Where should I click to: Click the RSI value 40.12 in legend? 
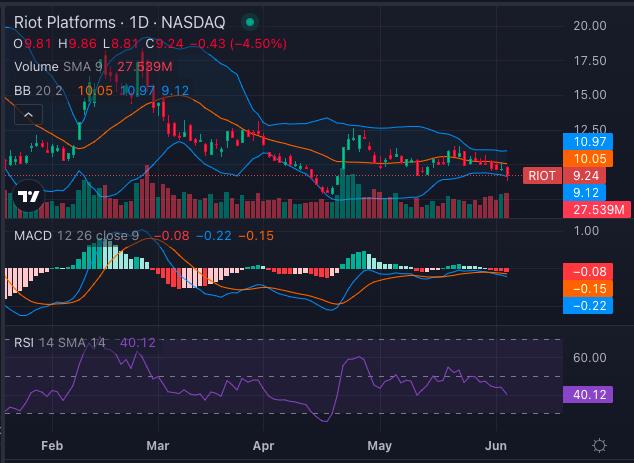pyautogui.click(x=138, y=342)
